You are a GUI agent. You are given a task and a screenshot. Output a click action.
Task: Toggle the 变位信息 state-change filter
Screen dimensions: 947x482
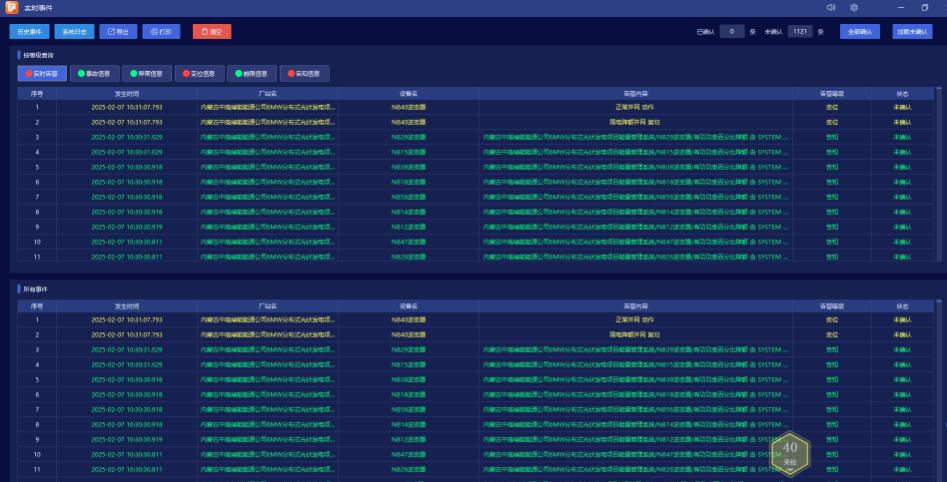[199, 74]
